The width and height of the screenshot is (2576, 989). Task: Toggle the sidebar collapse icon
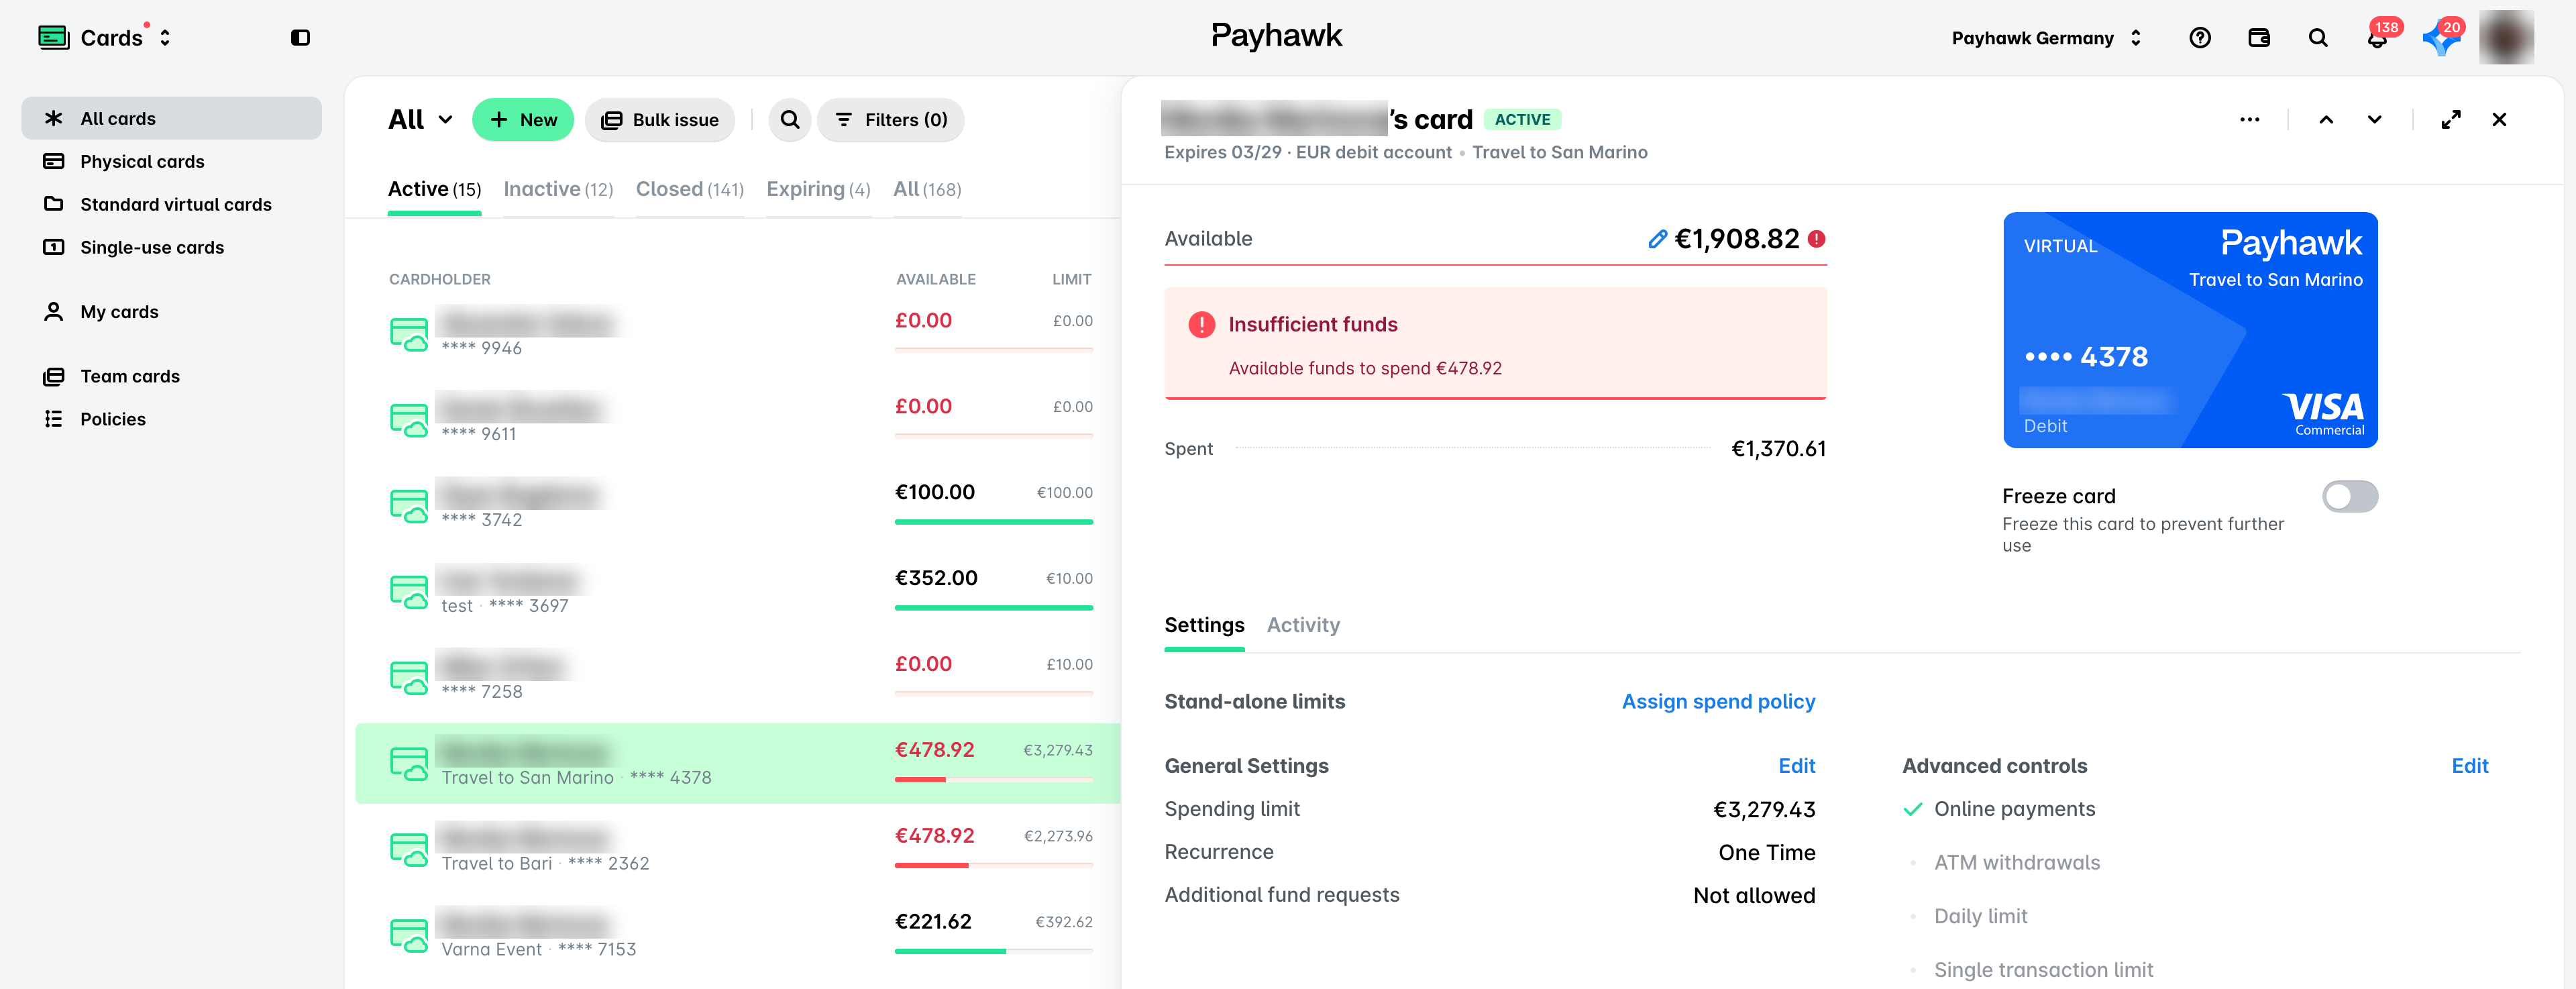[x=300, y=38]
